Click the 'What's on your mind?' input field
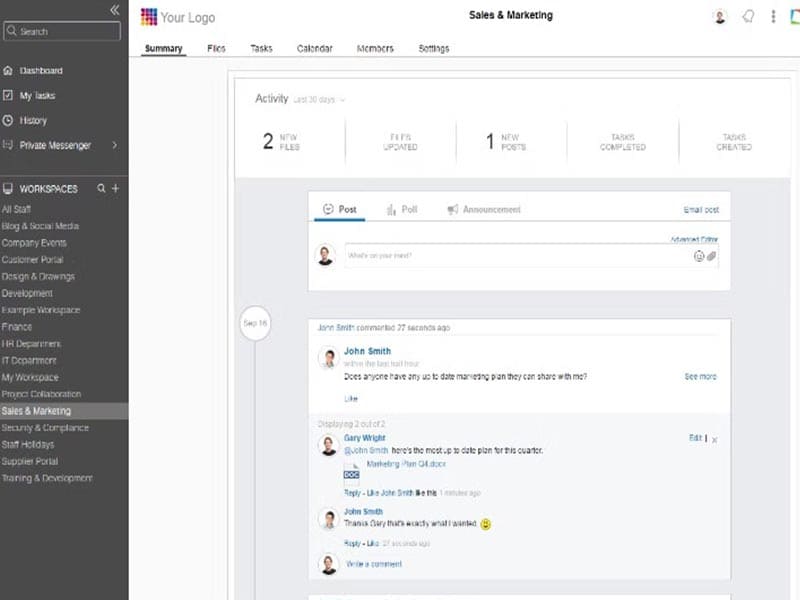Viewport: 800px width, 600px height. click(515, 256)
